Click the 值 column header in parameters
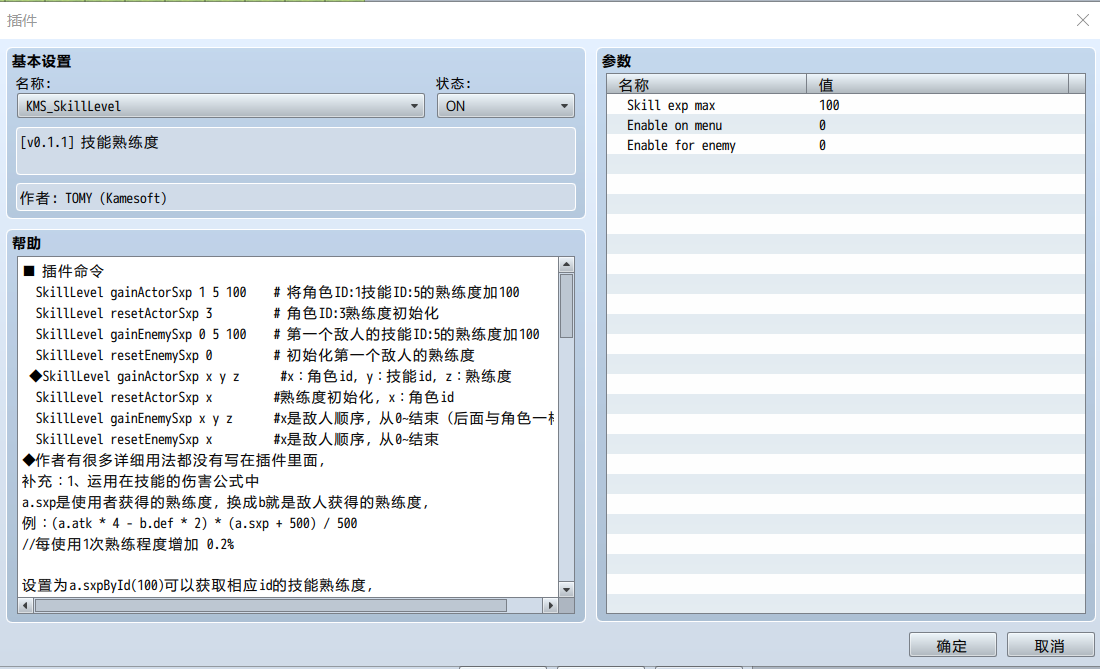The image size is (1100, 669). (937, 85)
